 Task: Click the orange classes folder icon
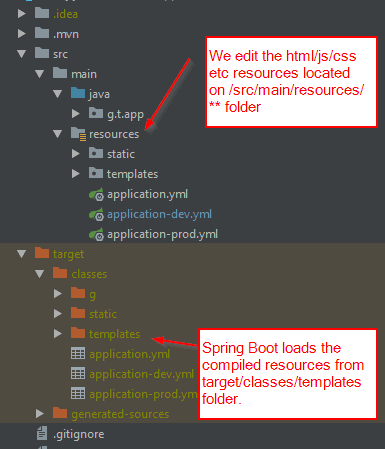pyautogui.click(x=60, y=273)
